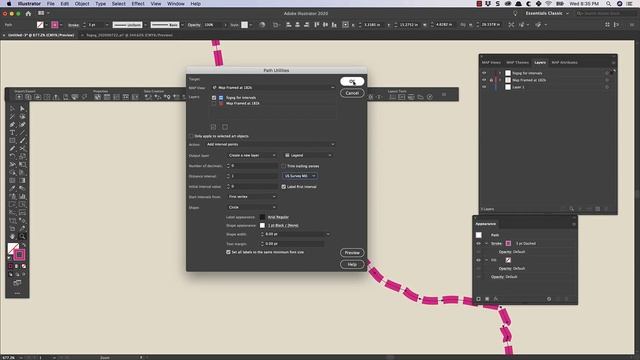Click the Text margin input field
This screenshot has width=640, height=360.
pos(294,244)
